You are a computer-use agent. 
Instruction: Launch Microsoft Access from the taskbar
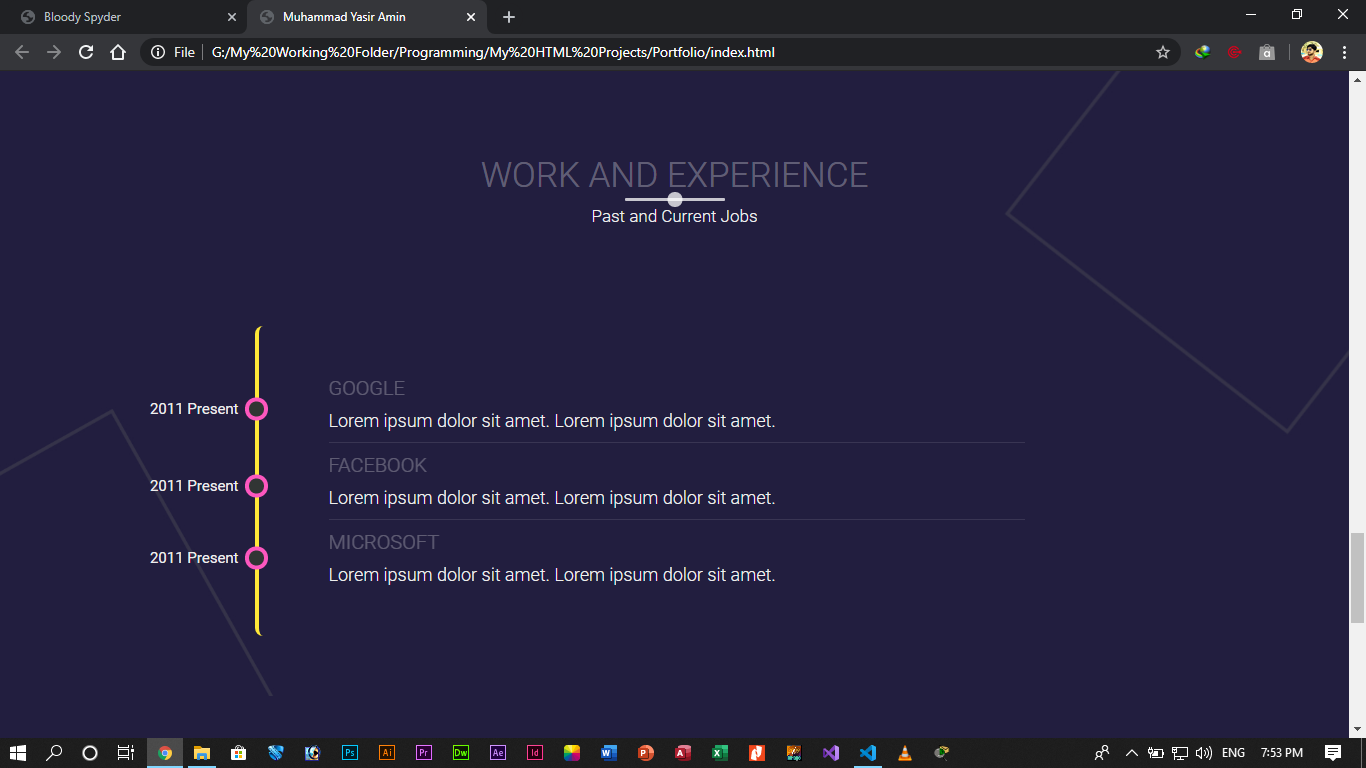click(x=683, y=753)
